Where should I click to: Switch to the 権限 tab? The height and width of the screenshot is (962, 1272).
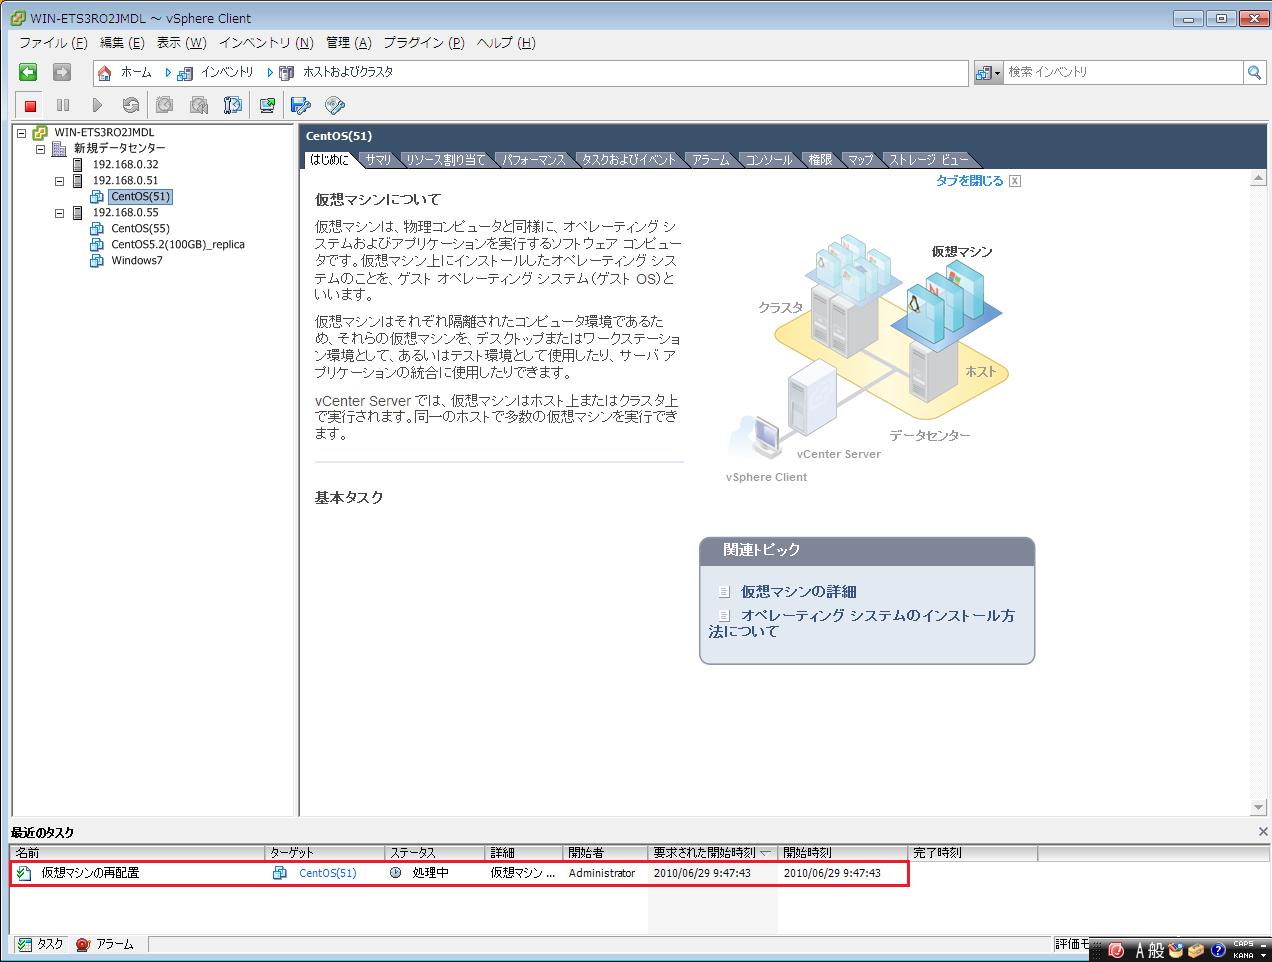820,160
